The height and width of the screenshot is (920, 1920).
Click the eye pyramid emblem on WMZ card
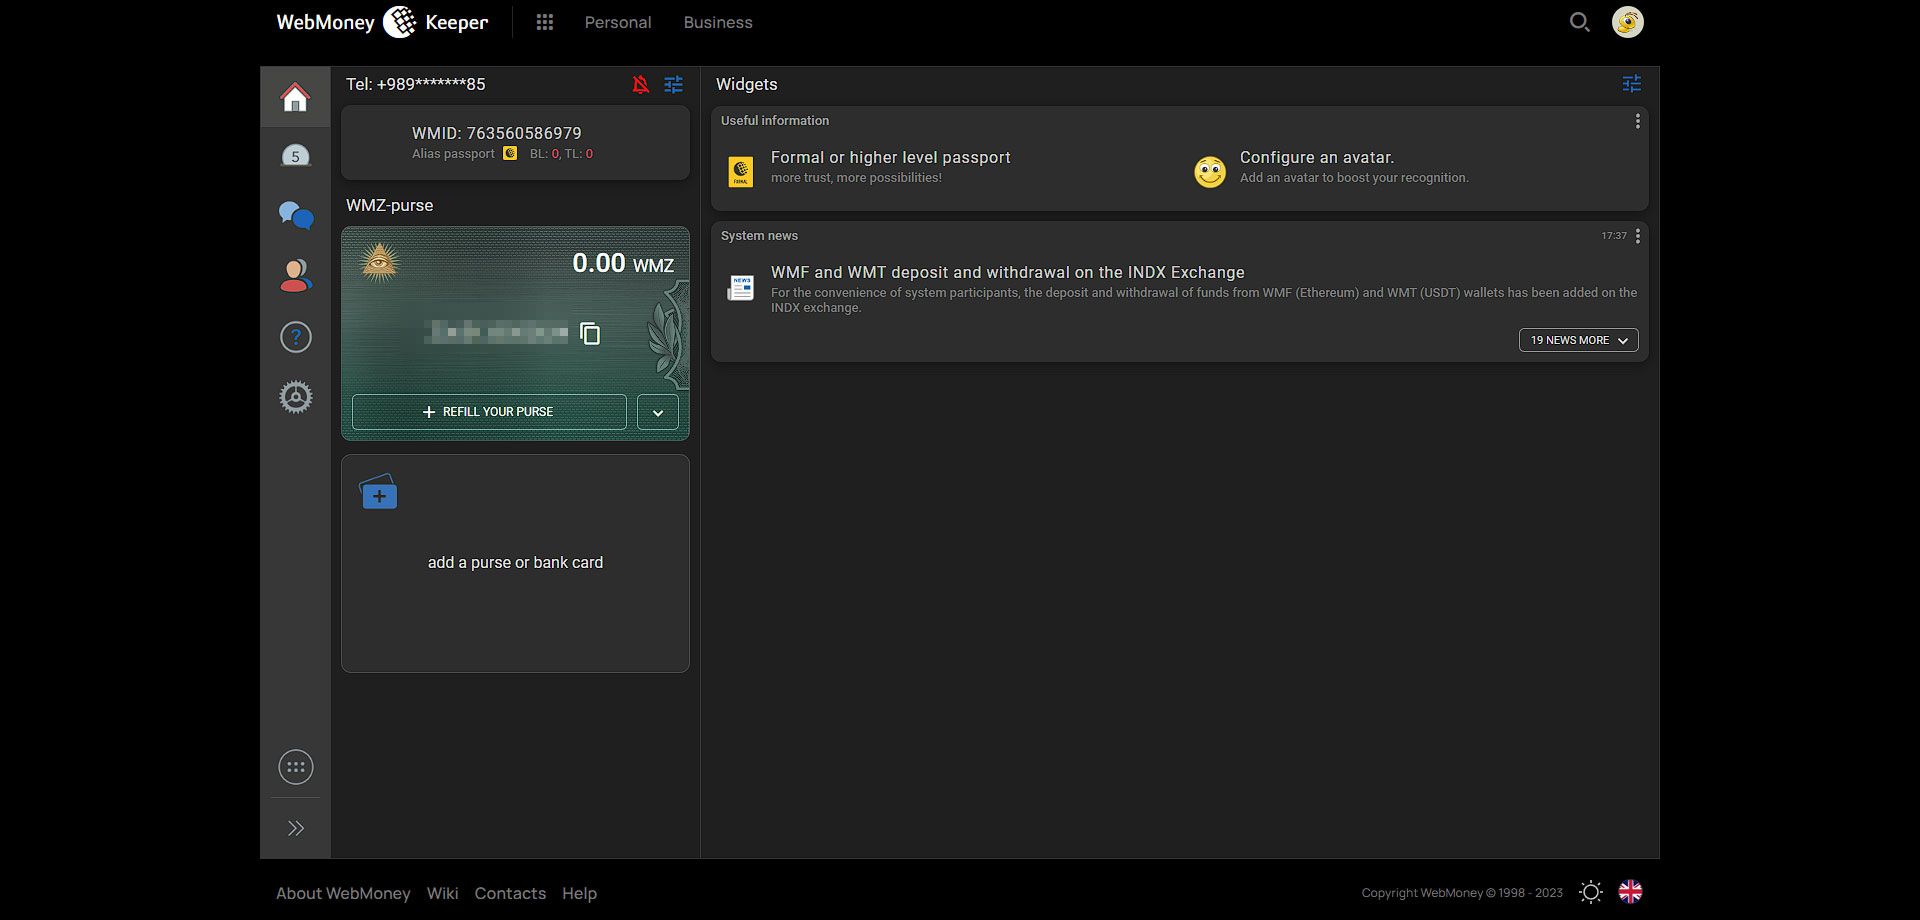pos(379,263)
